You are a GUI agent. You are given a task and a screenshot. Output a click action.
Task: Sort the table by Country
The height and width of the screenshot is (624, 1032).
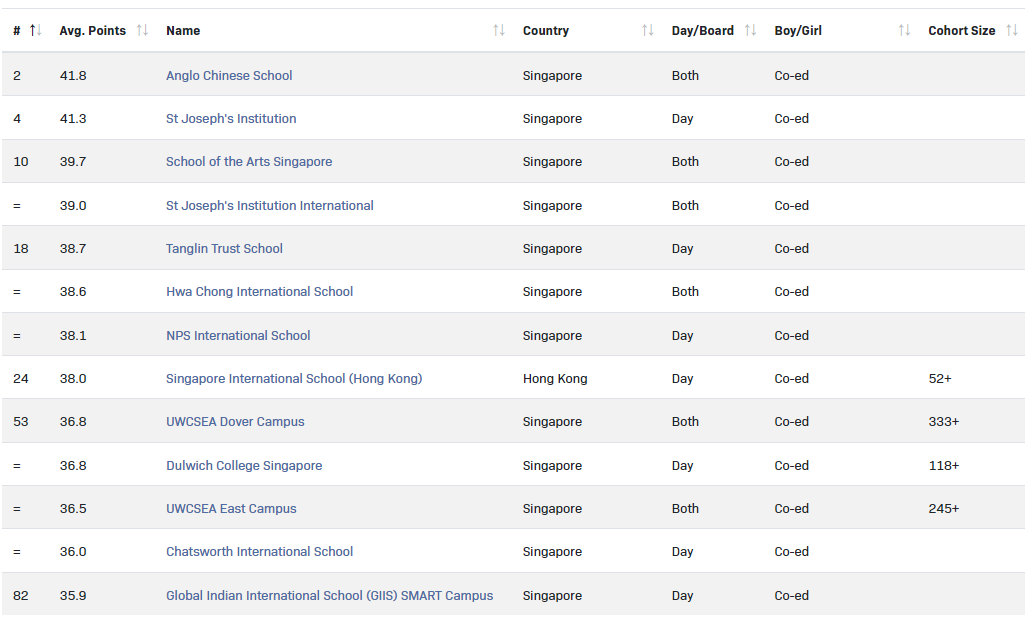coord(648,30)
